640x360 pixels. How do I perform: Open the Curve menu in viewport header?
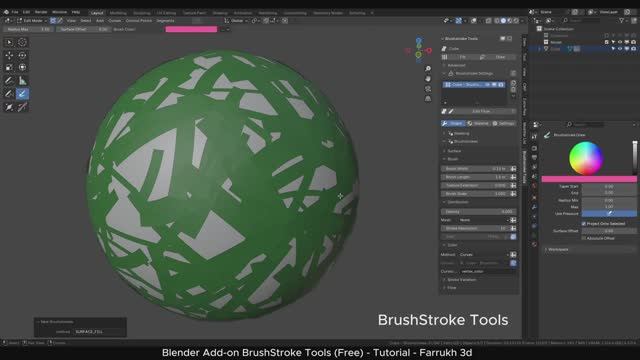pyautogui.click(x=114, y=20)
